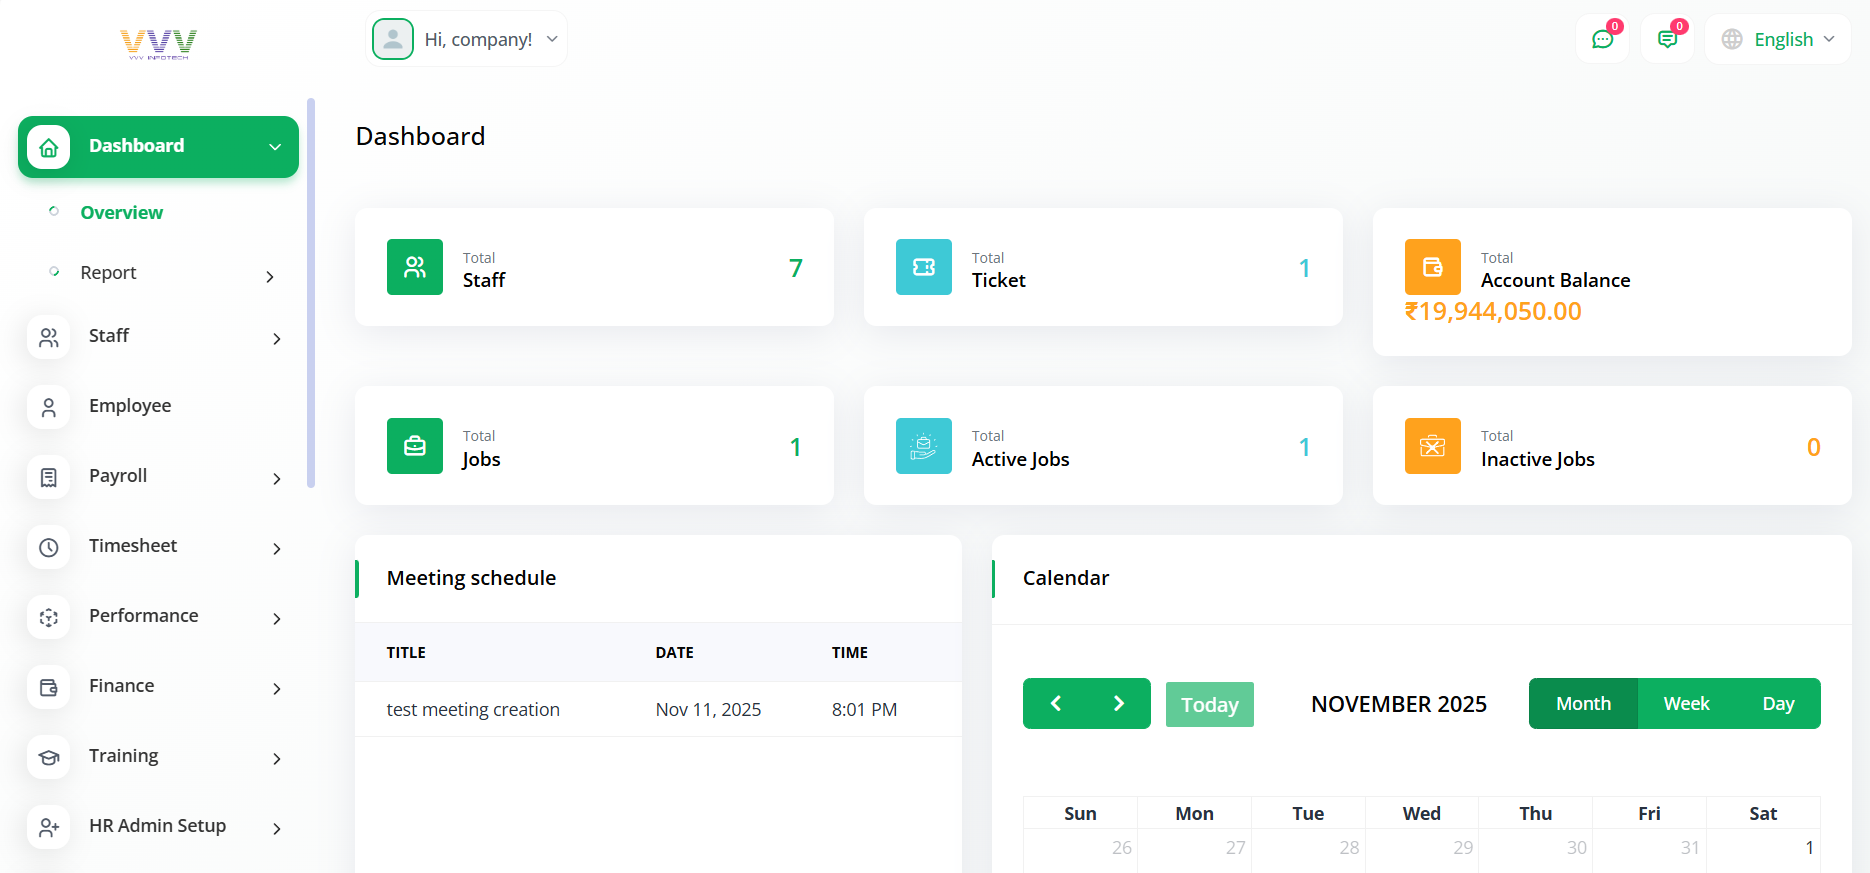The image size is (1870, 873).
Task: Select Month view in calendar
Action: 1583,704
